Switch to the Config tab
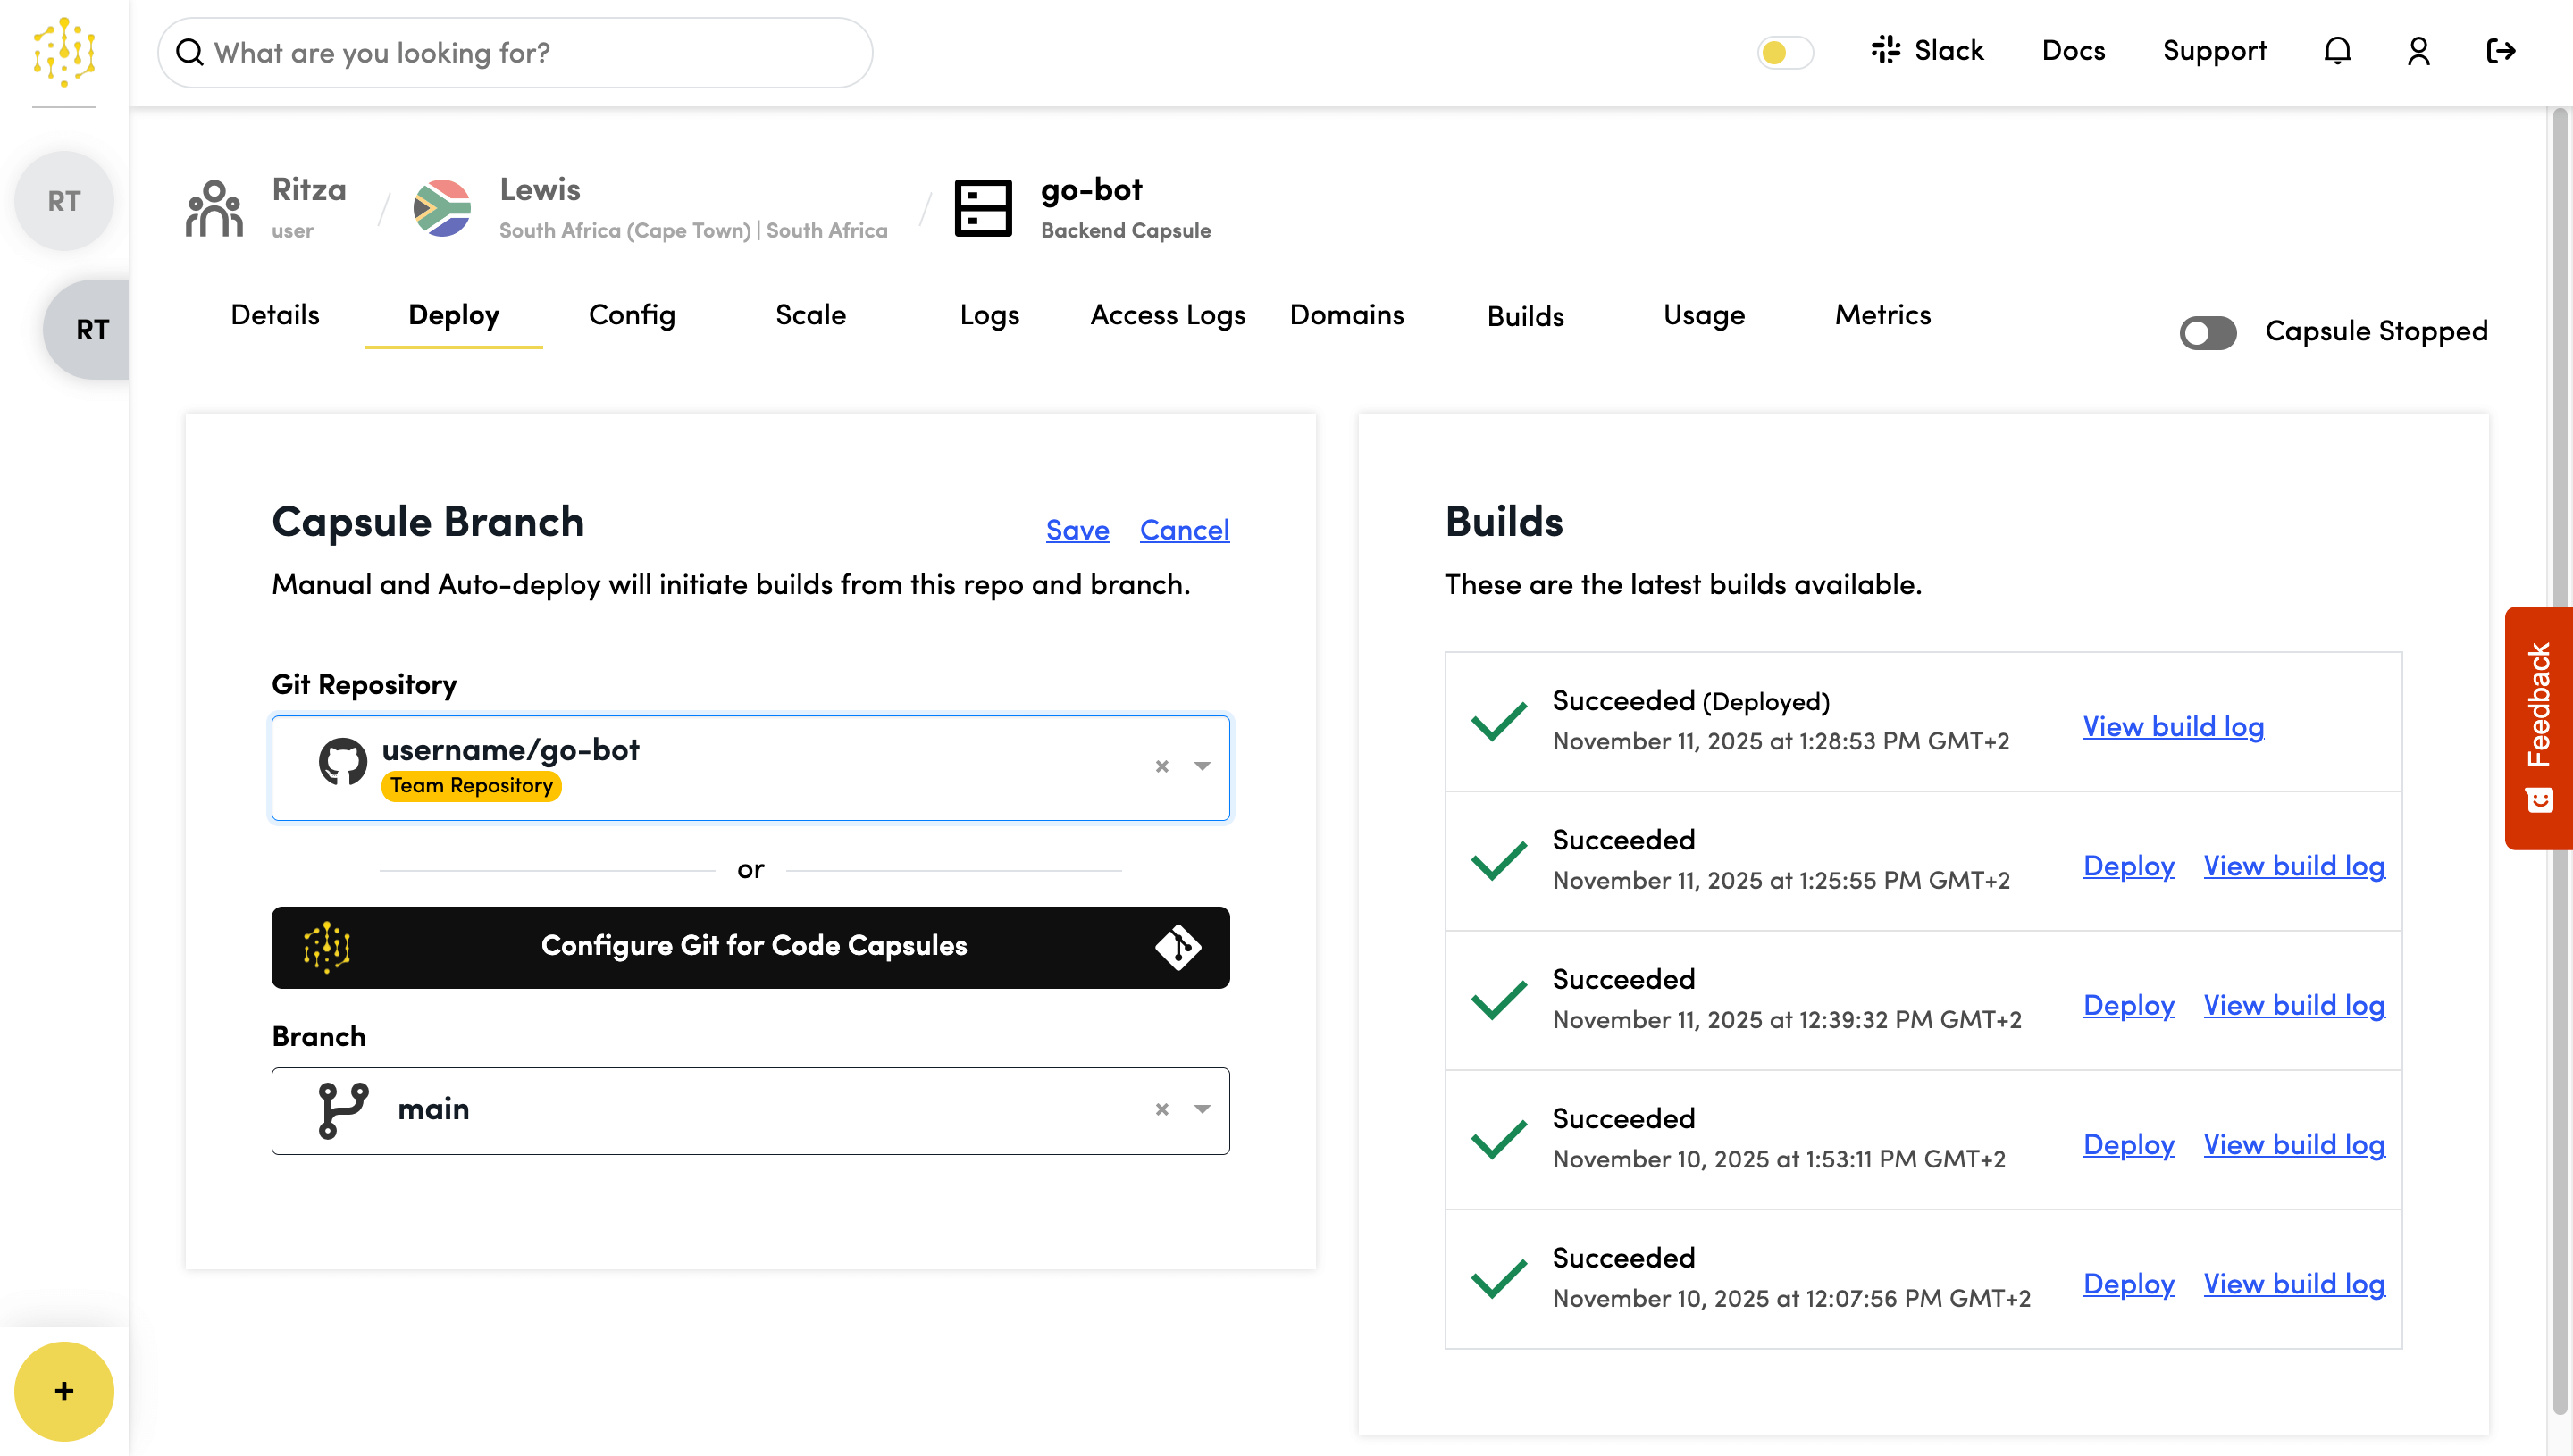The height and width of the screenshot is (1456, 2573). point(632,316)
